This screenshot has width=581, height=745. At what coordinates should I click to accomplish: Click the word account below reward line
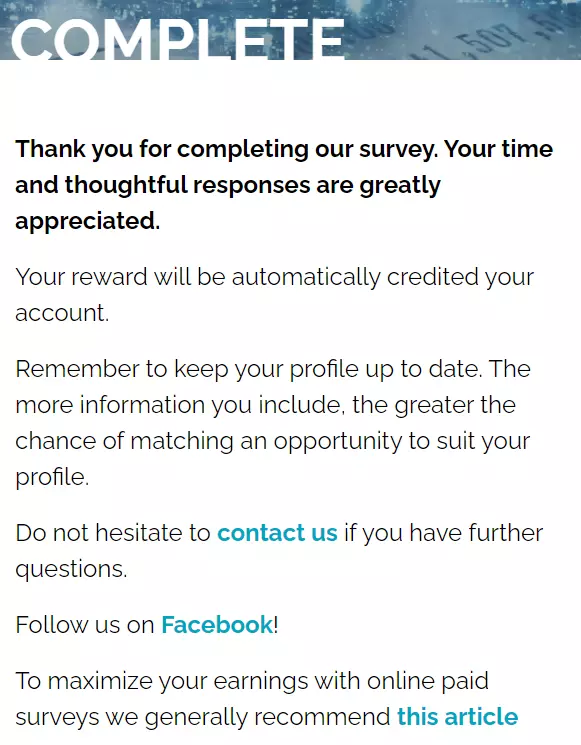(62, 313)
